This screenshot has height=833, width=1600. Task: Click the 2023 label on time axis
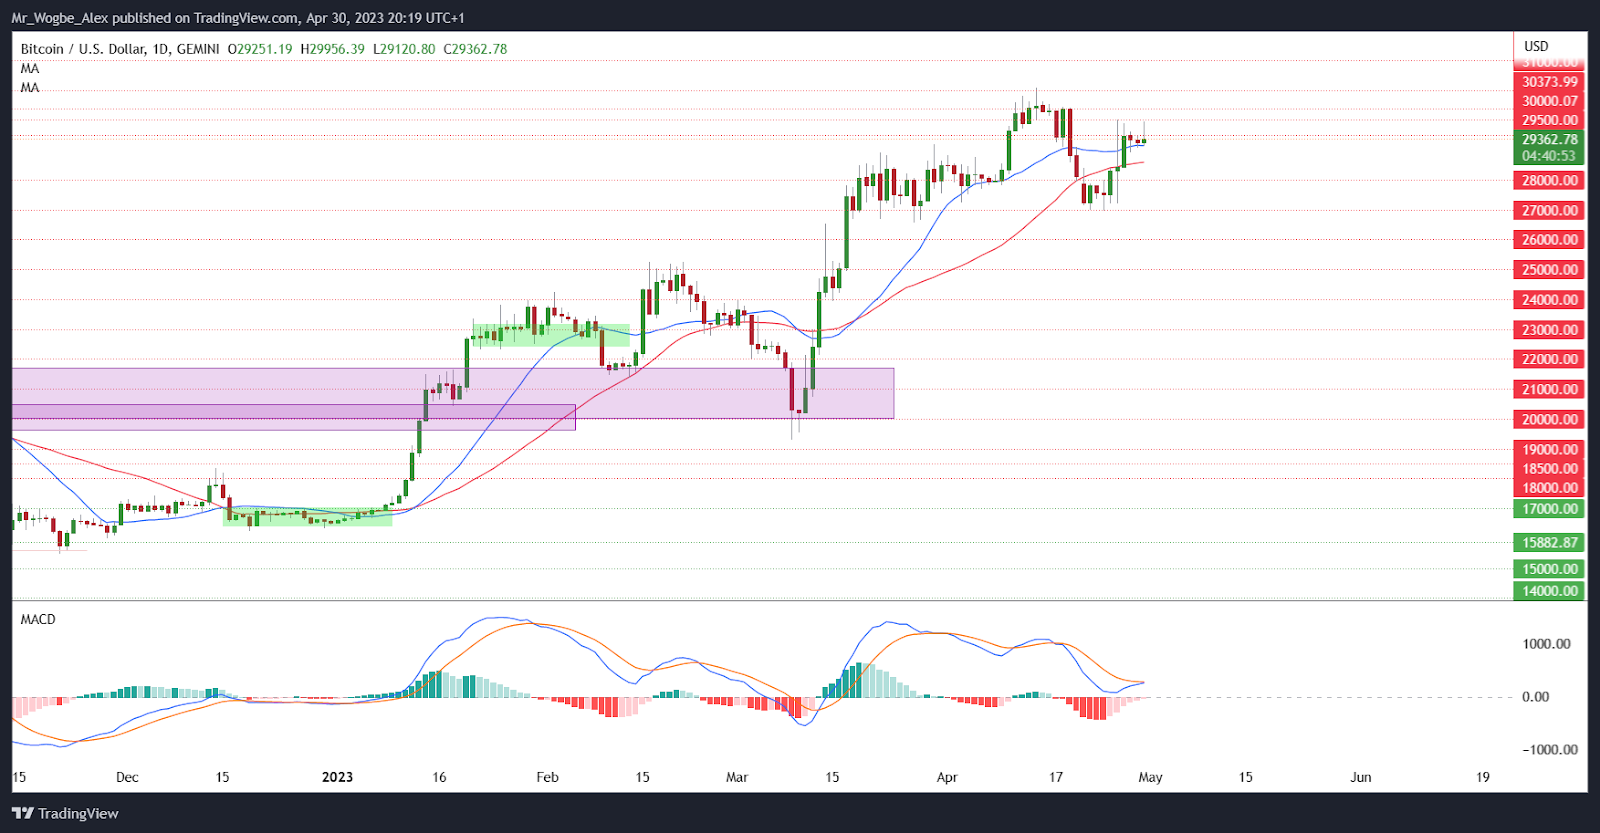pyautogui.click(x=337, y=777)
